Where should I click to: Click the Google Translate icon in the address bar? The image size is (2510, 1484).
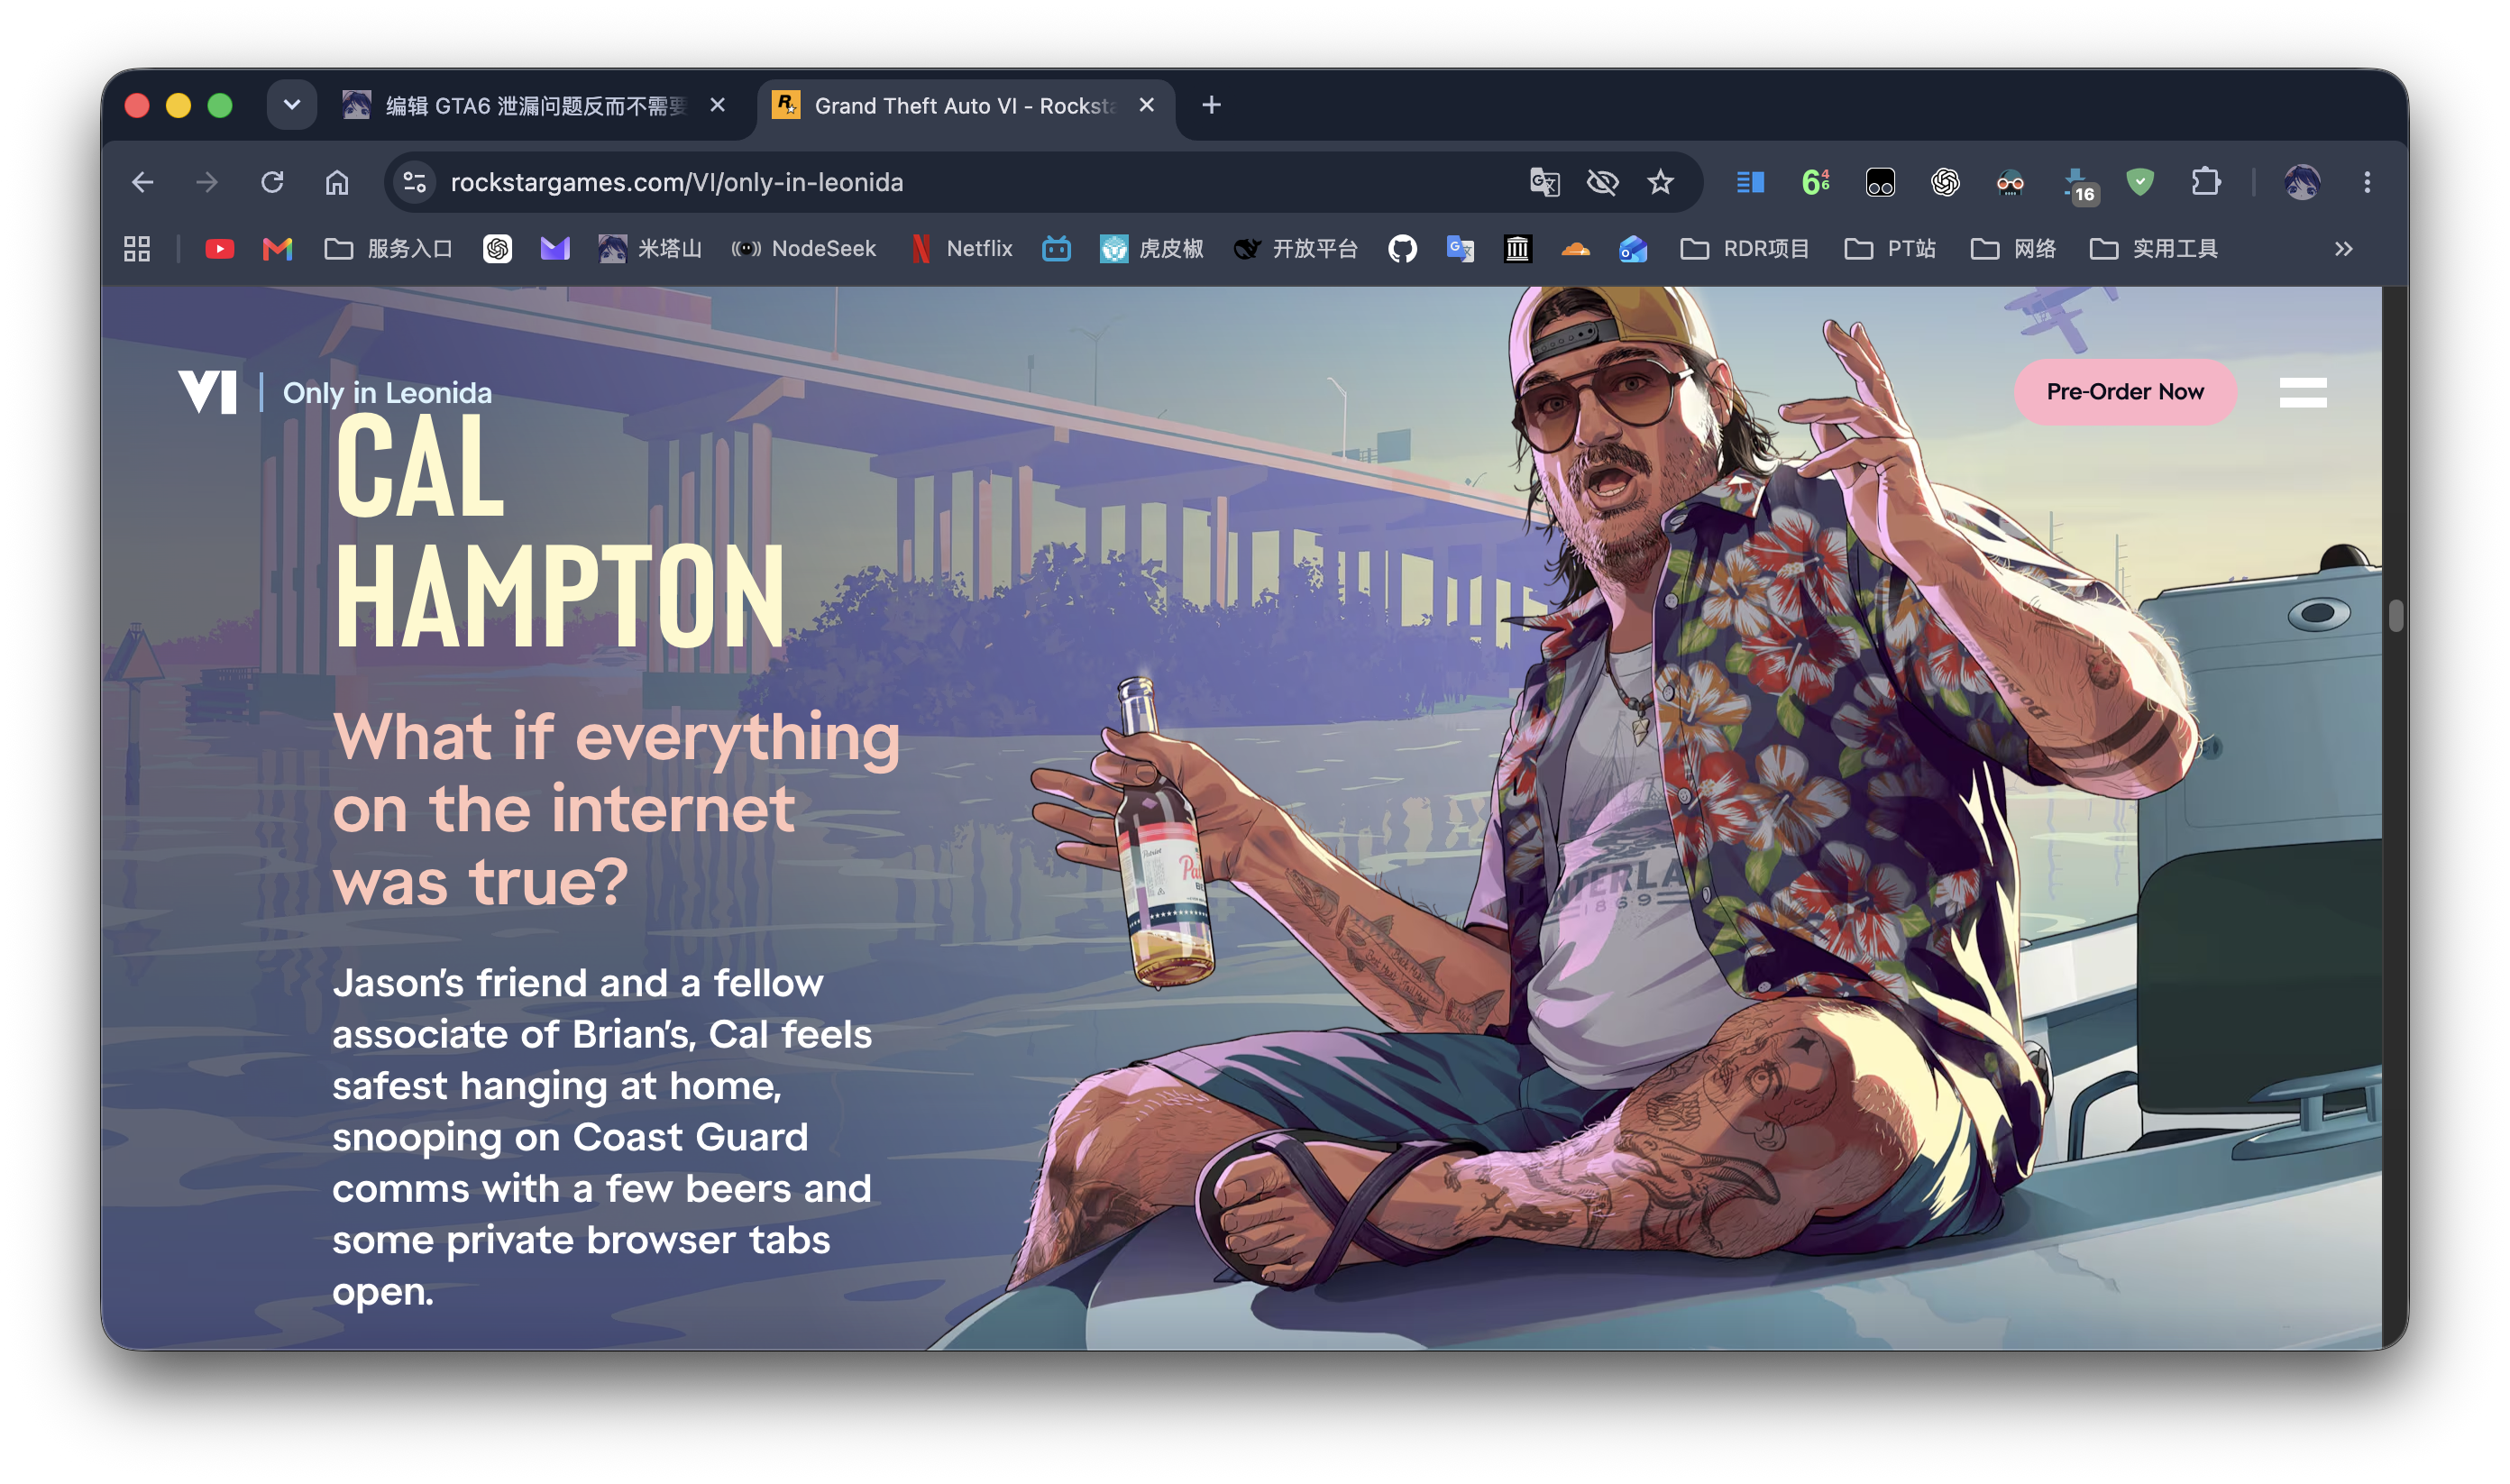[x=1544, y=182]
